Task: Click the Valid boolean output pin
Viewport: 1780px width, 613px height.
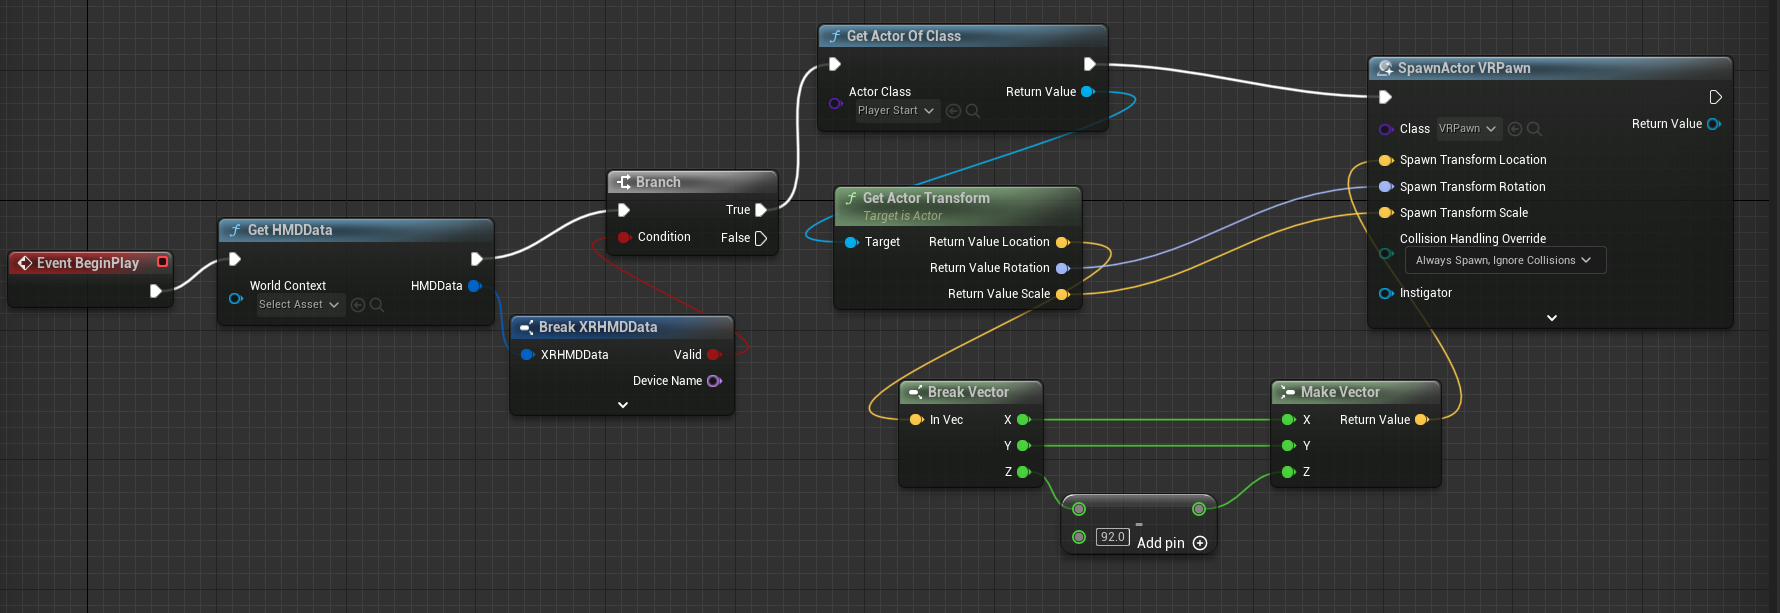Action: point(714,355)
